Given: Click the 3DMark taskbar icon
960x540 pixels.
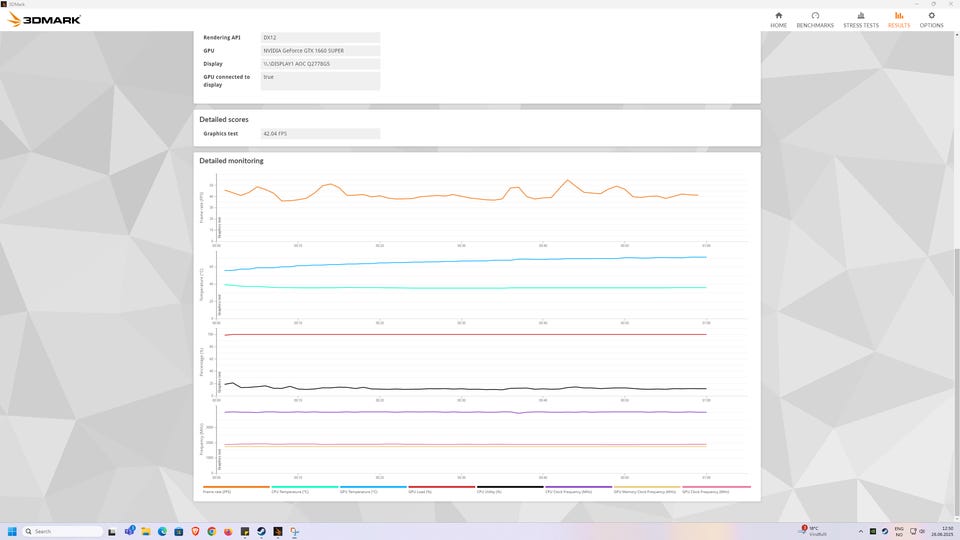Looking at the screenshot, I should tap(278, 531).
